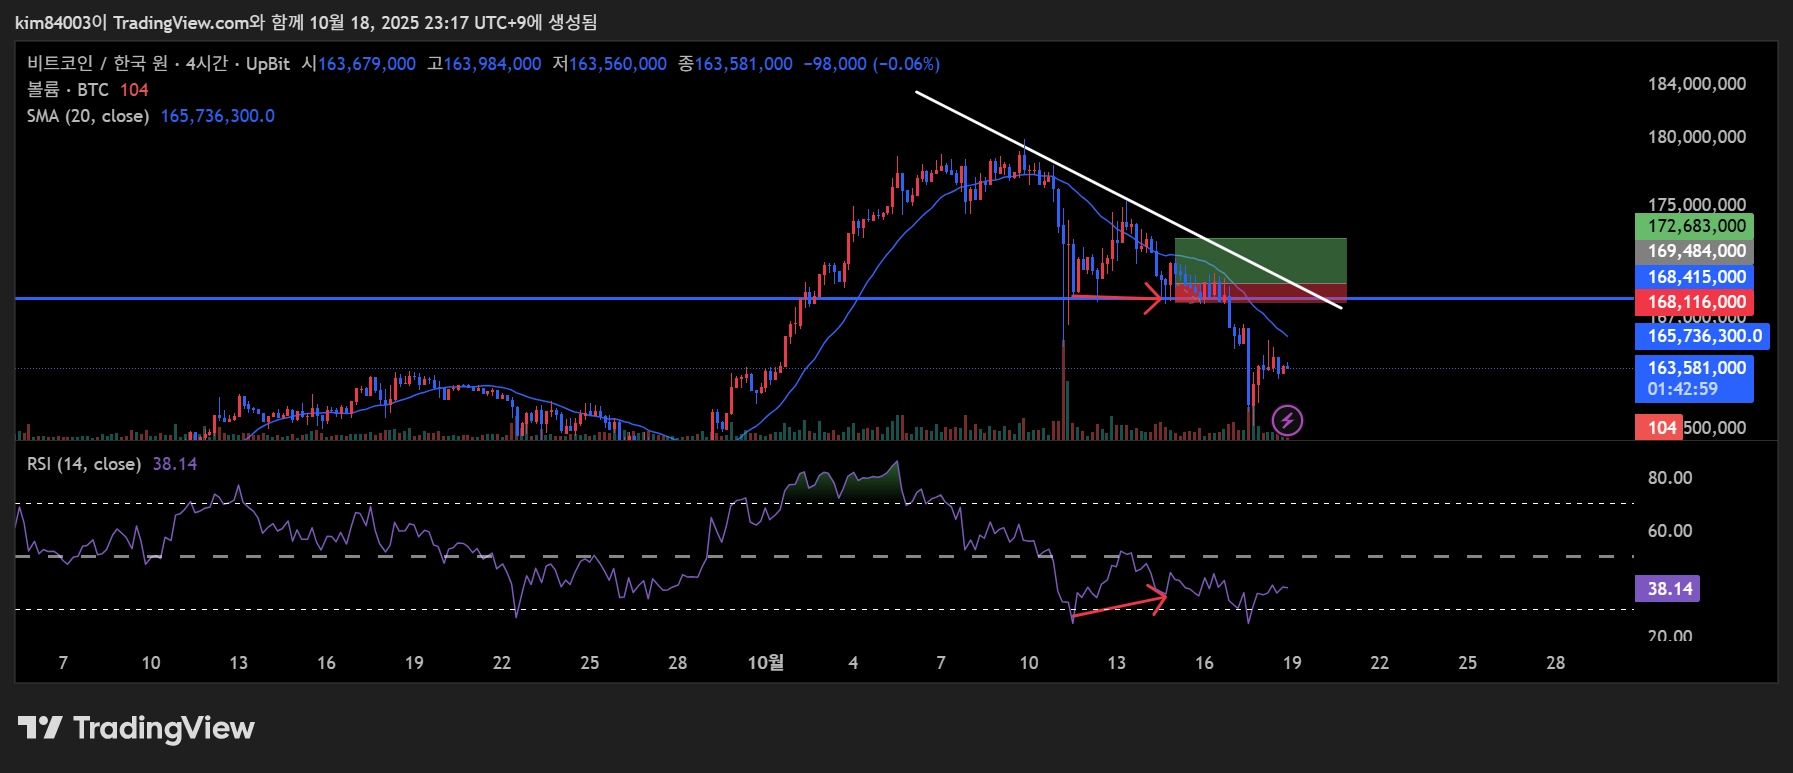The width and height of the screenshot is (1793, 773).
Task: Click the gray 169,484,000 price label
Action: tap(1696, 251)
